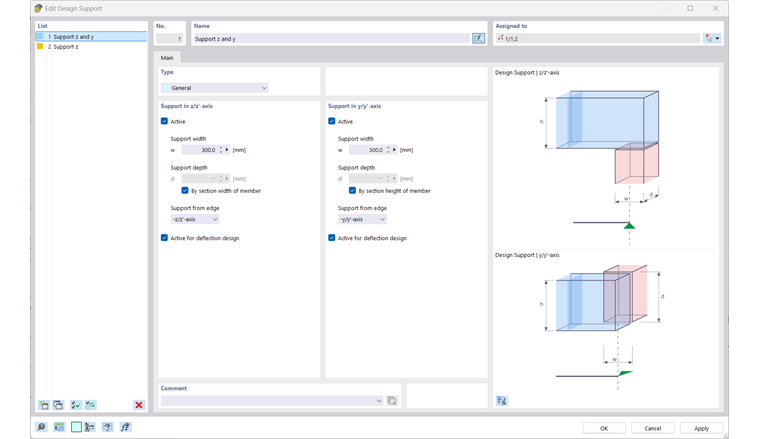This screenshot has width=760, height=439.
Task: Click the OK button
Action: point(604,428)
